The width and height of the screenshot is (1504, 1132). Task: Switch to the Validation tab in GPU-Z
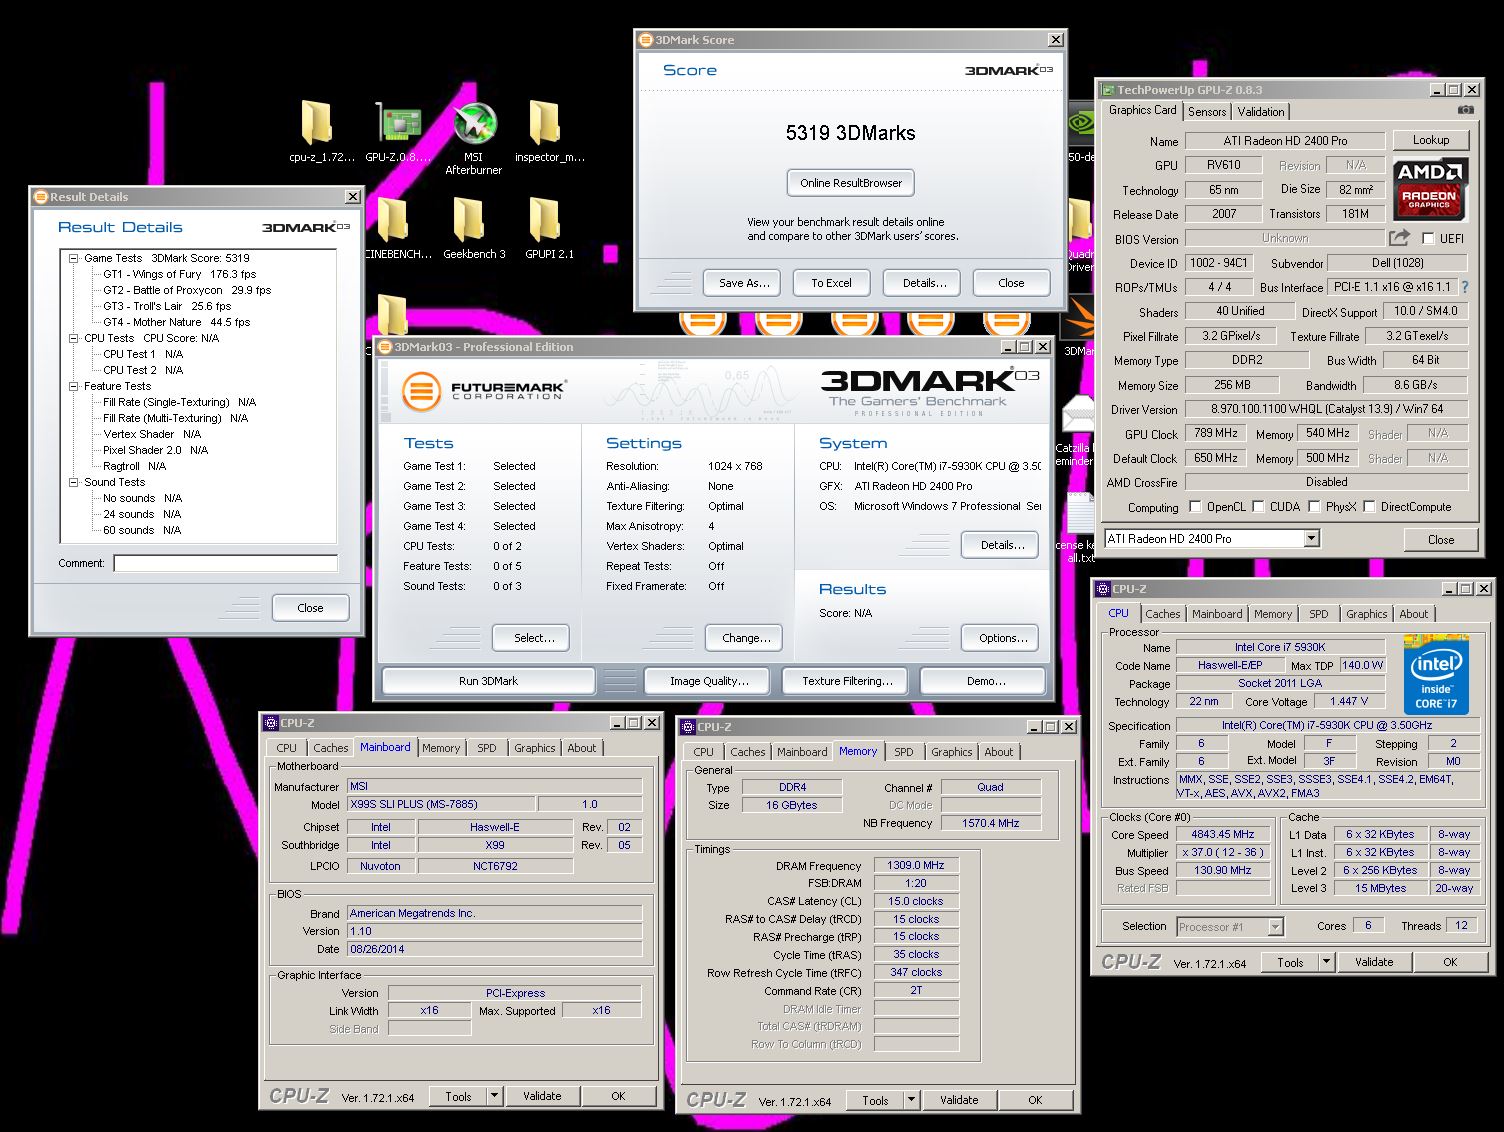(1260, 112)
